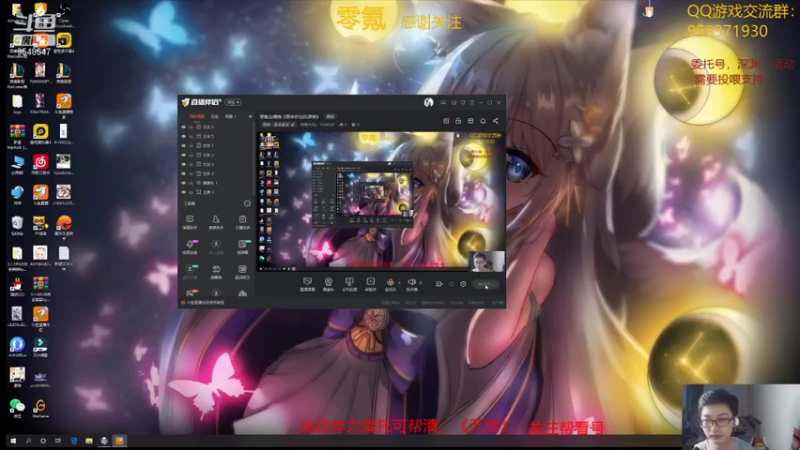
Task: Open the Windows Start menu
Action: [13, 441]
